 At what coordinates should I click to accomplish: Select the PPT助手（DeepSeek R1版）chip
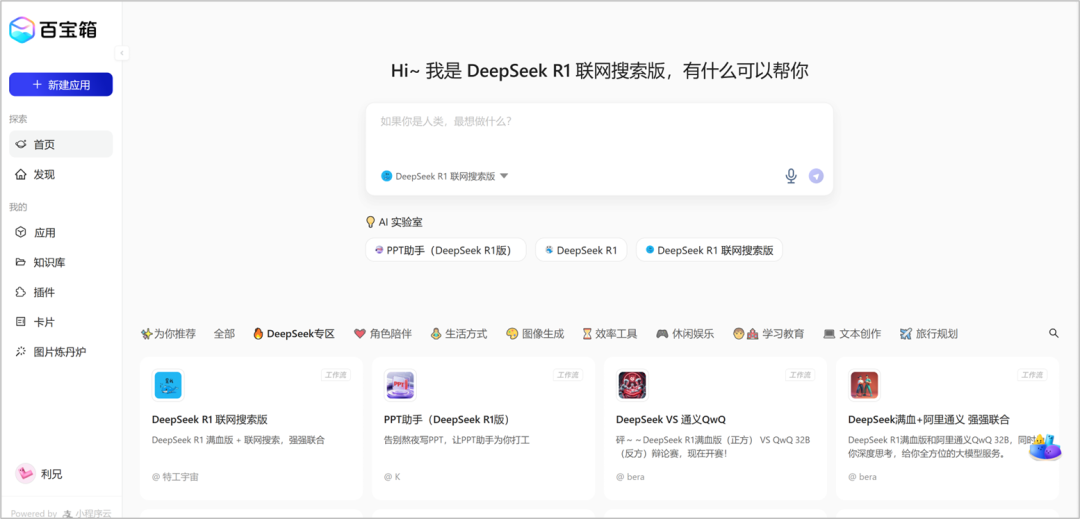(x=446, y=250)
